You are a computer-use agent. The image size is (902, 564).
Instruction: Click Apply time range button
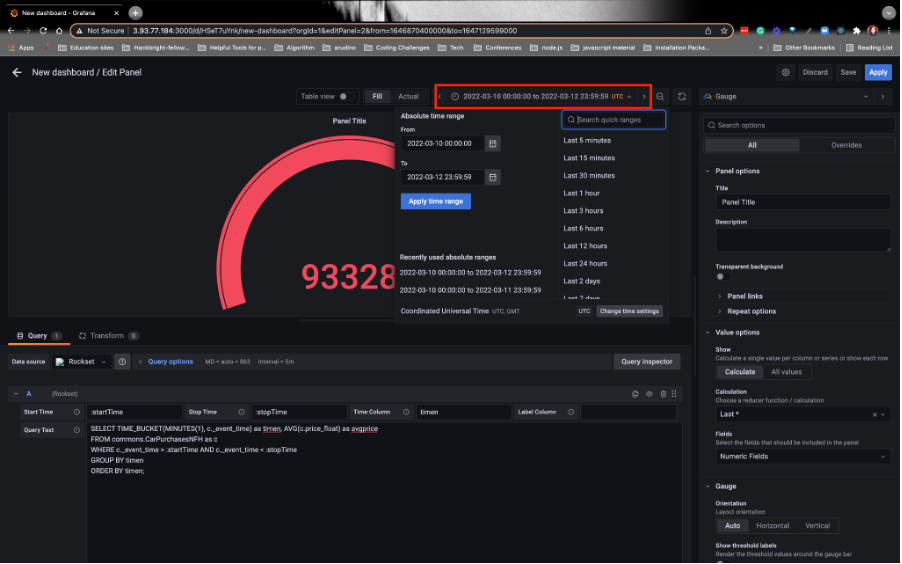pyautogui.click(x=435, y=201)
